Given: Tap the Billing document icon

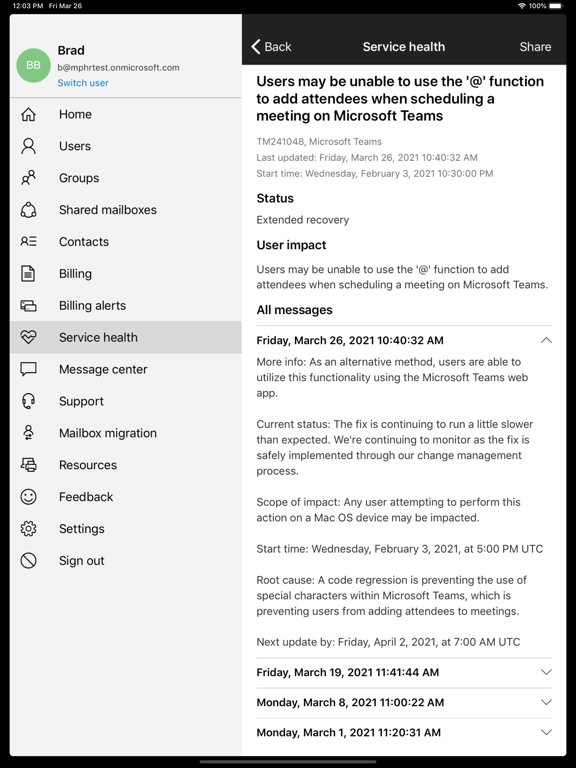Looking at the screenshot, I should (x=28, y=273).
